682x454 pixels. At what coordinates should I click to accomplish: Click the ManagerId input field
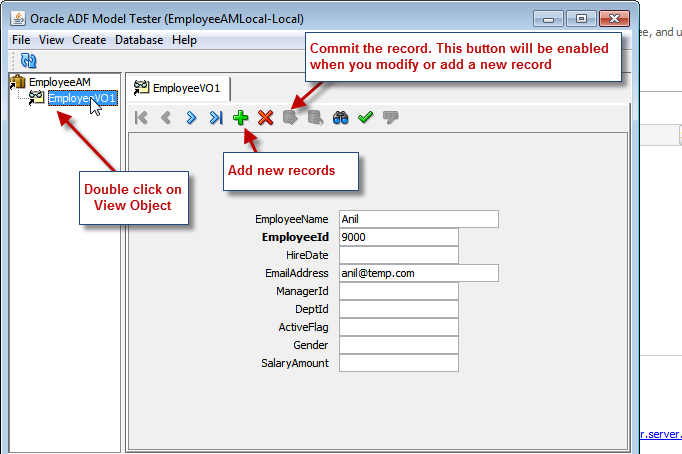point(399,291)
